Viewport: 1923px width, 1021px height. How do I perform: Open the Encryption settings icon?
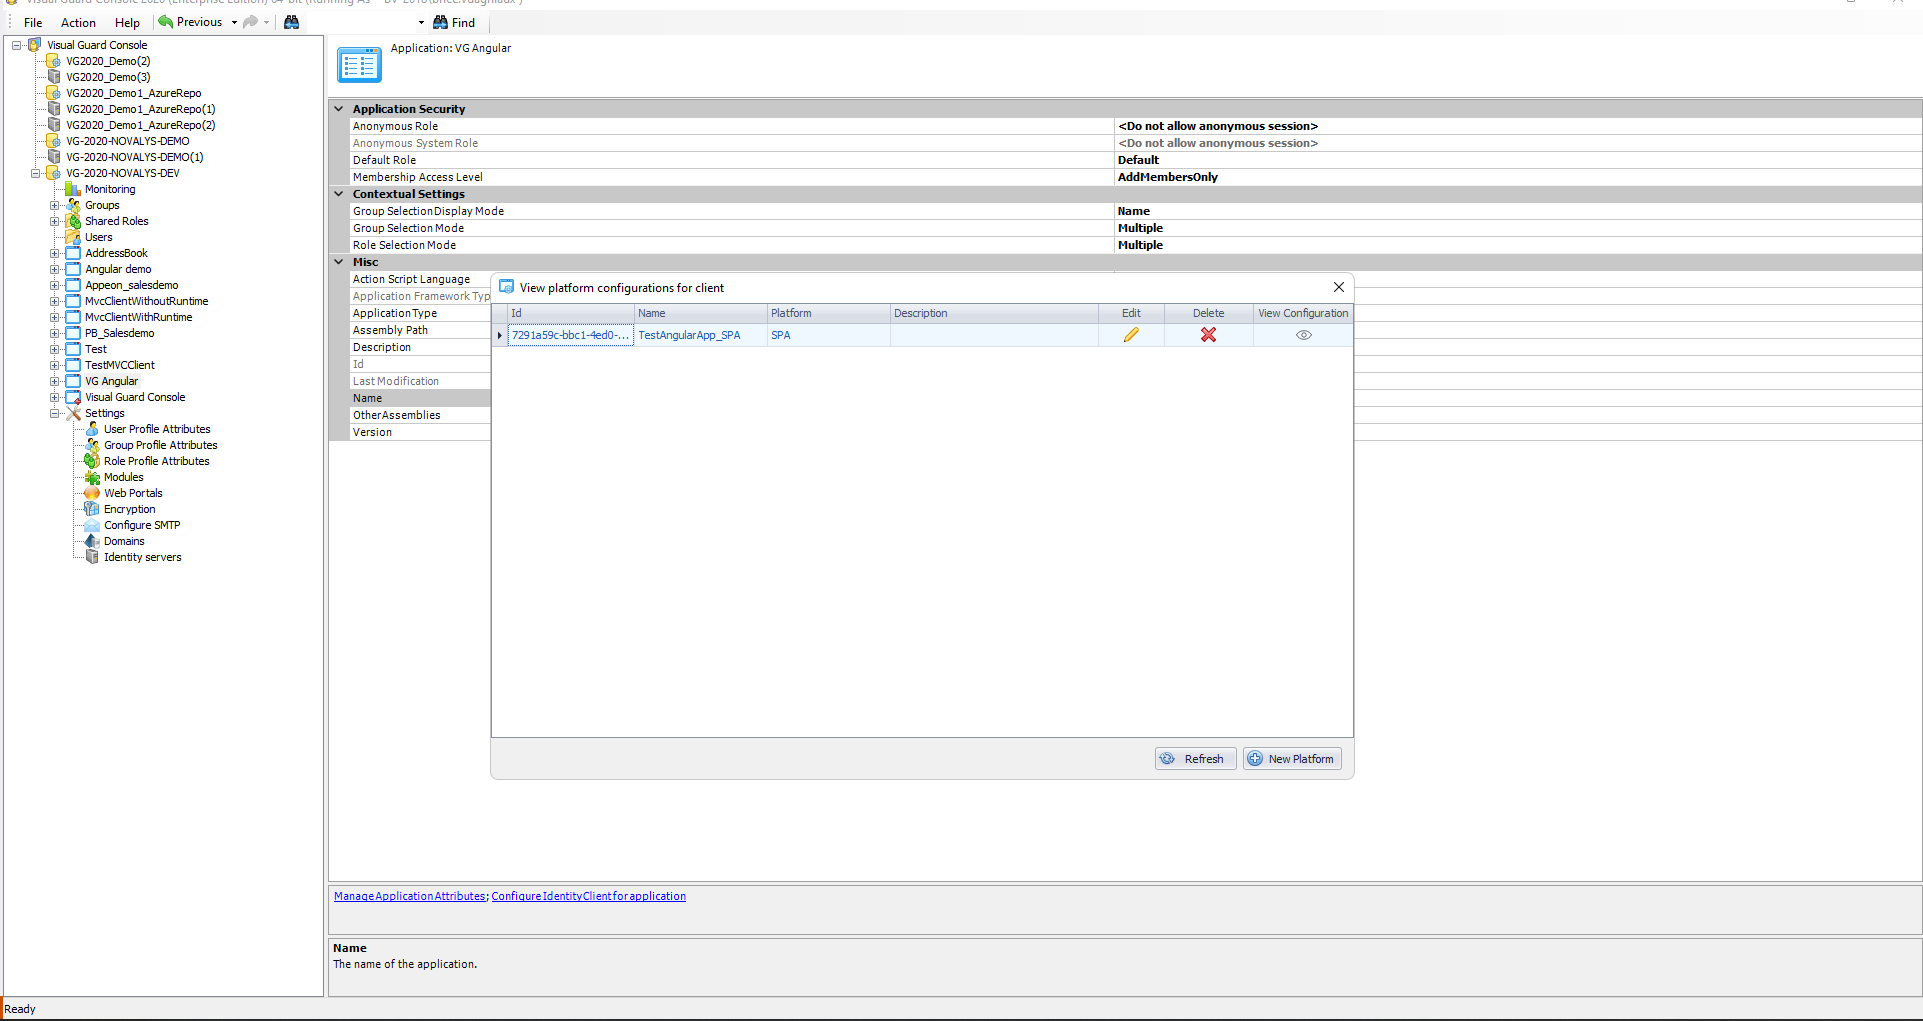click(x=92, y=509)
